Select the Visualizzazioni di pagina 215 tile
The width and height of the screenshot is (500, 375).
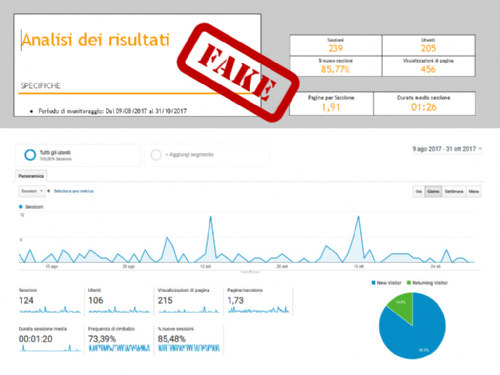tap(189, 301)
